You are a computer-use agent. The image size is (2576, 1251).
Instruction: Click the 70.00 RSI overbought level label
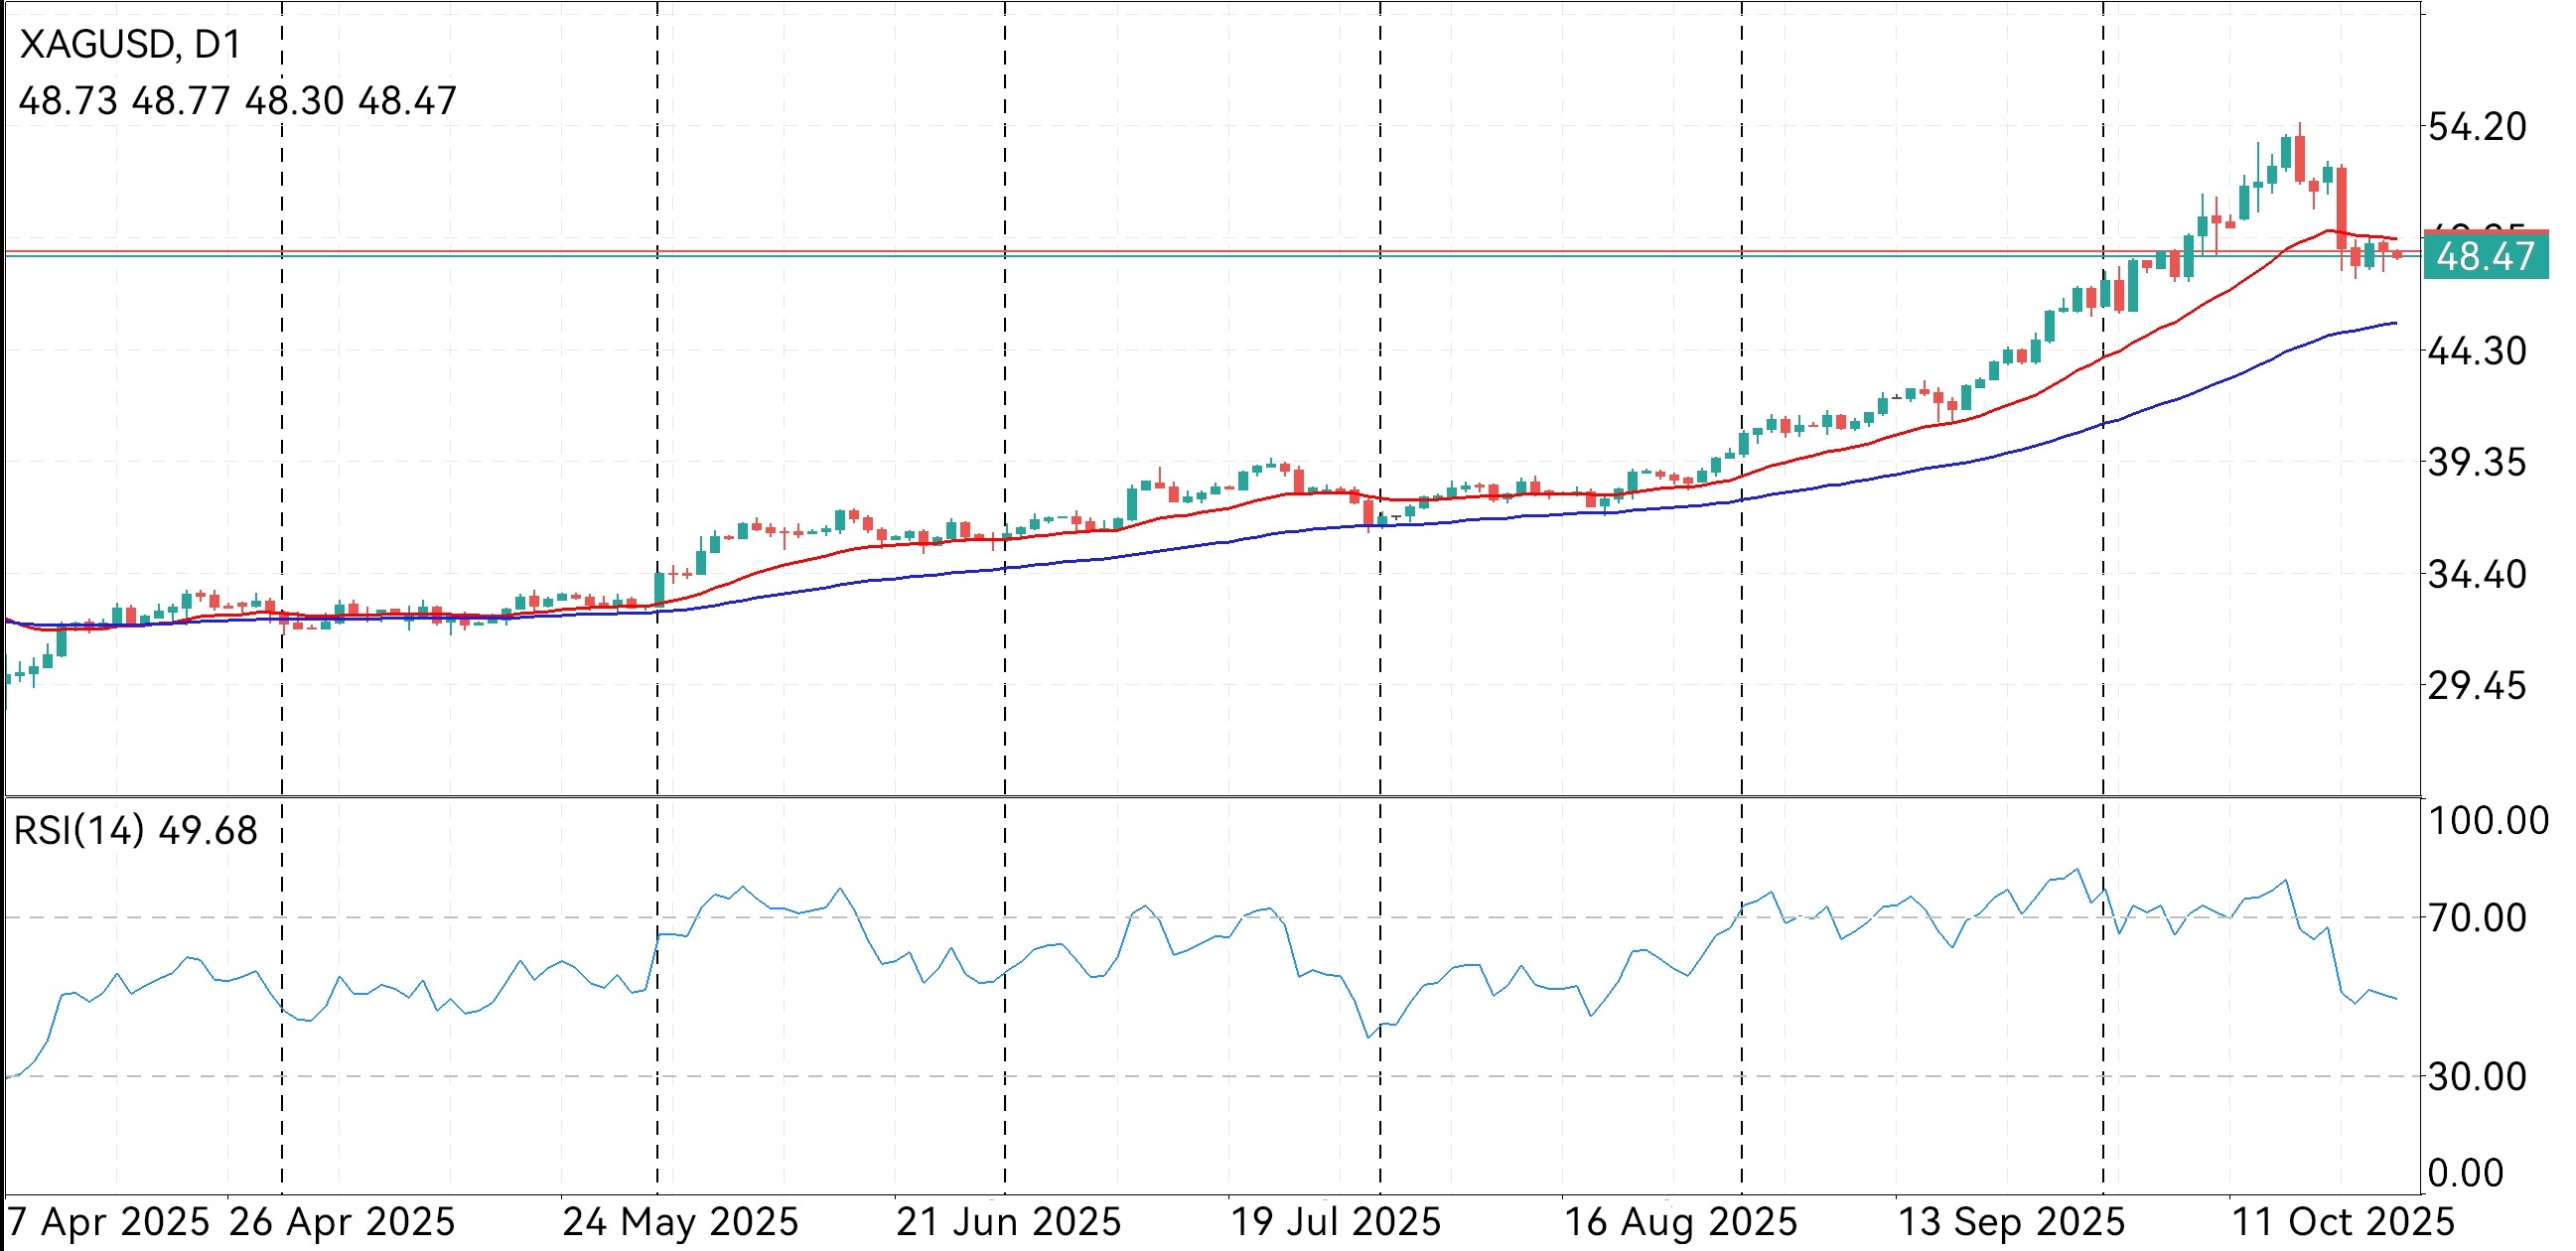click(x=2476, y=917)
